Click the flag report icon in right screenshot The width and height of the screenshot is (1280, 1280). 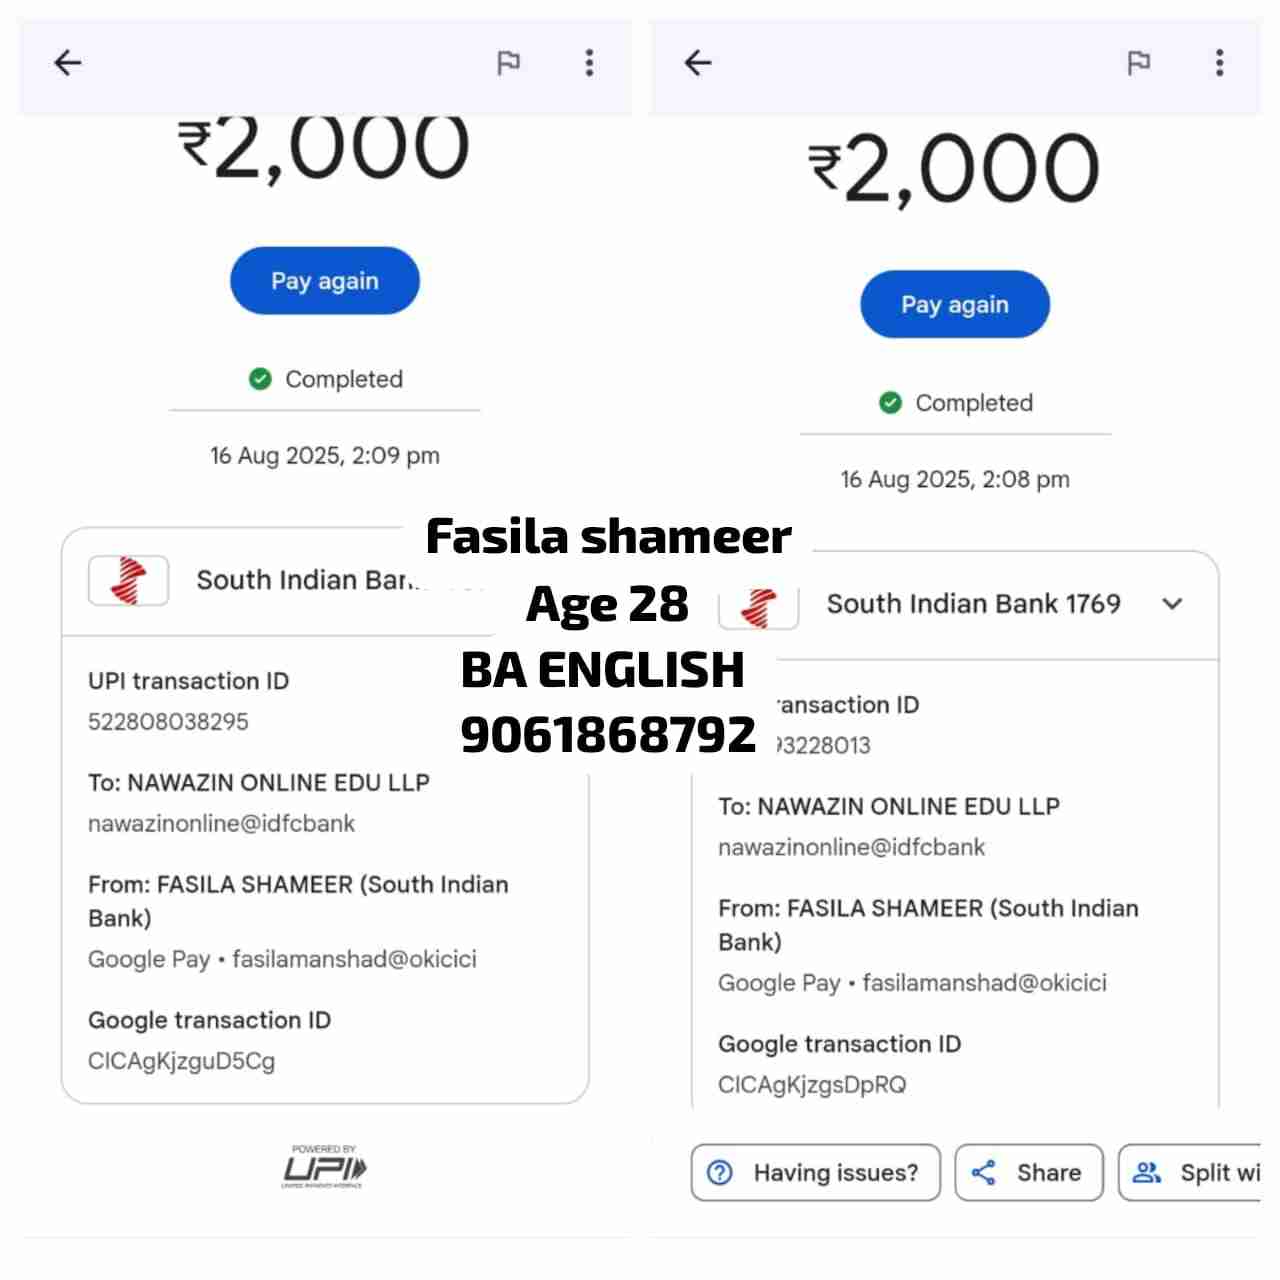(x=1139, y=63)
